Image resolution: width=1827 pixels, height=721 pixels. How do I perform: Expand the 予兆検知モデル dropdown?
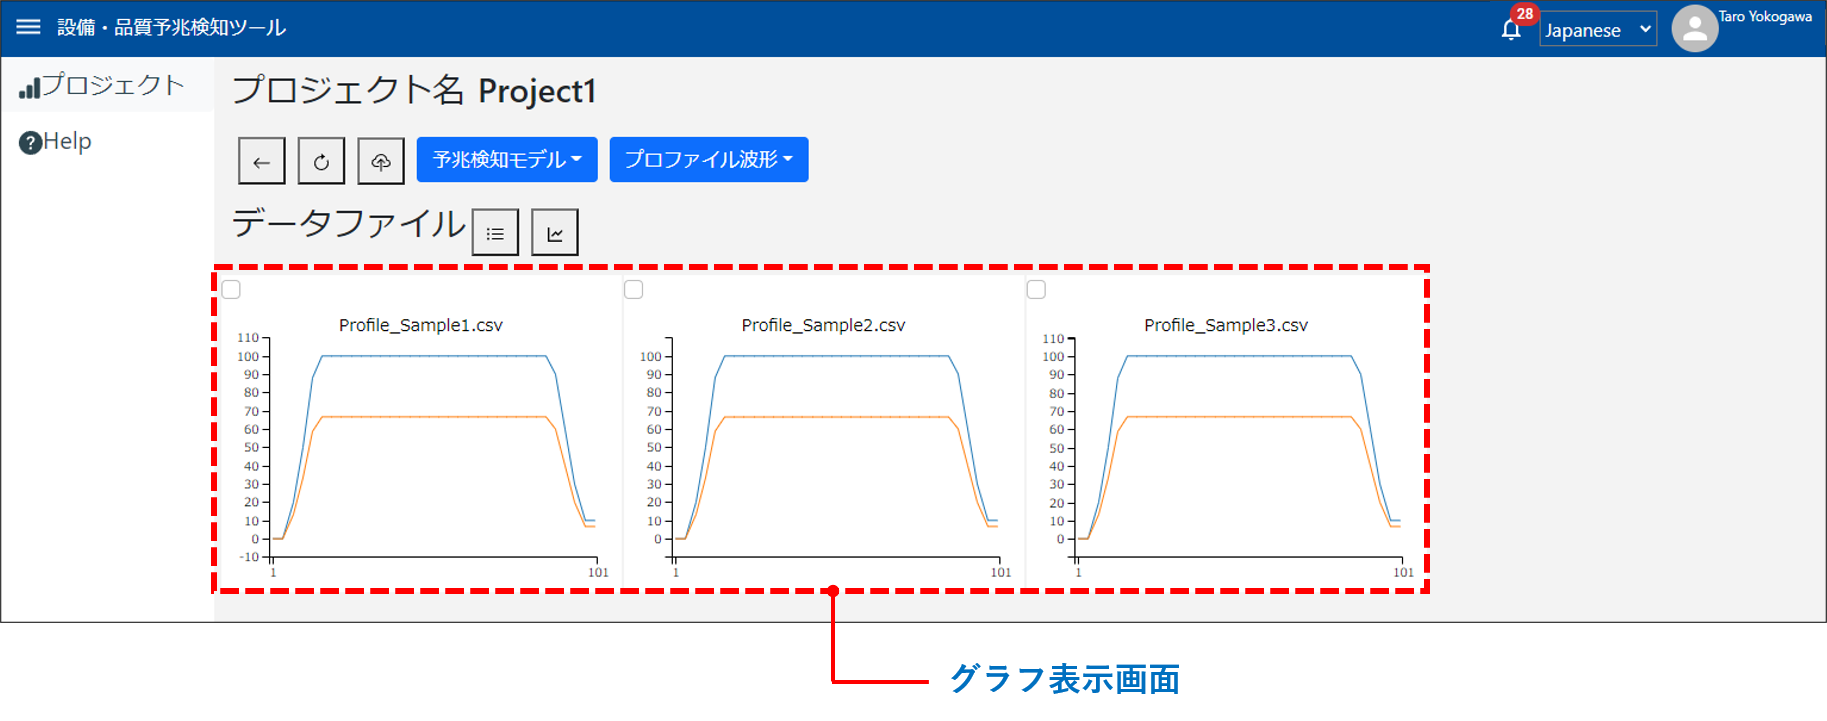pos(507,159)
